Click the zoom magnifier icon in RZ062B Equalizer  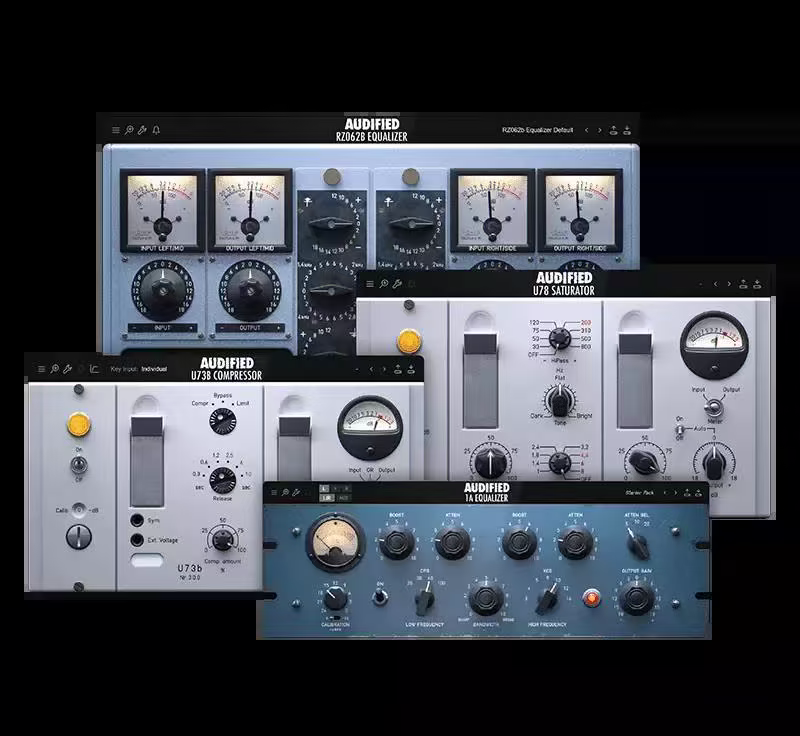(129, 131)
